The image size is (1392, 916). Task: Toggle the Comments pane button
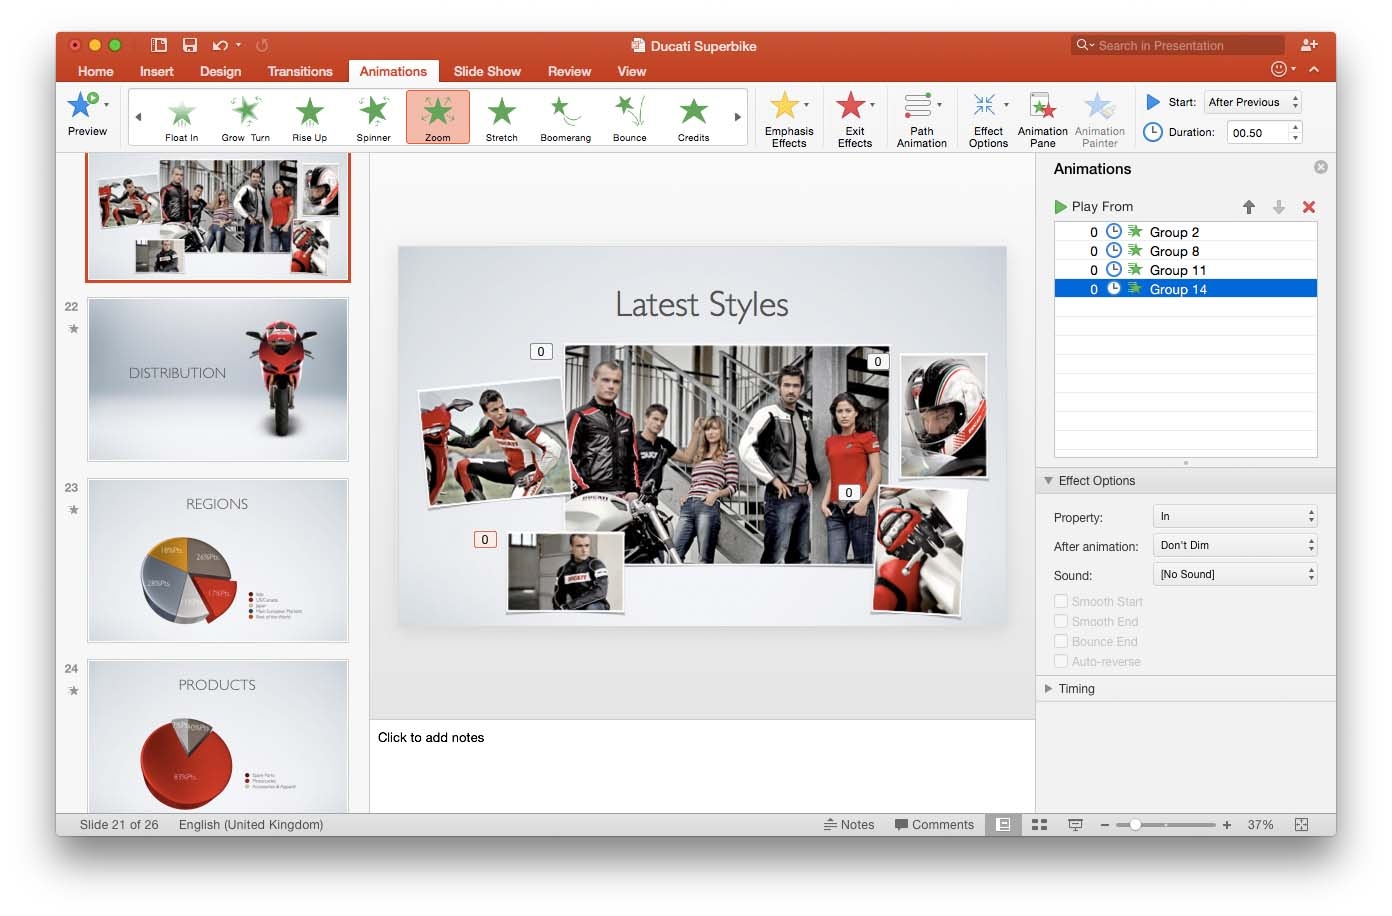[x=934, y=825]
